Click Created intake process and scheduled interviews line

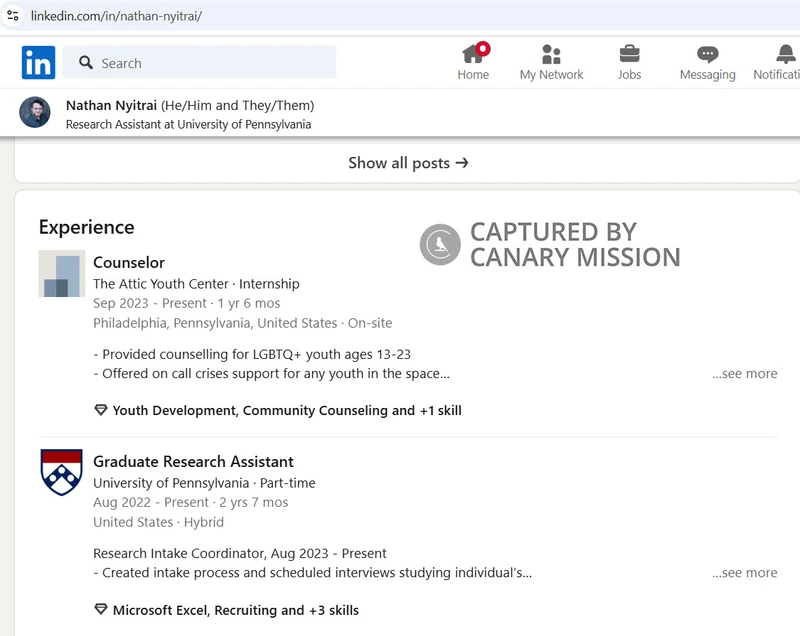312,573
